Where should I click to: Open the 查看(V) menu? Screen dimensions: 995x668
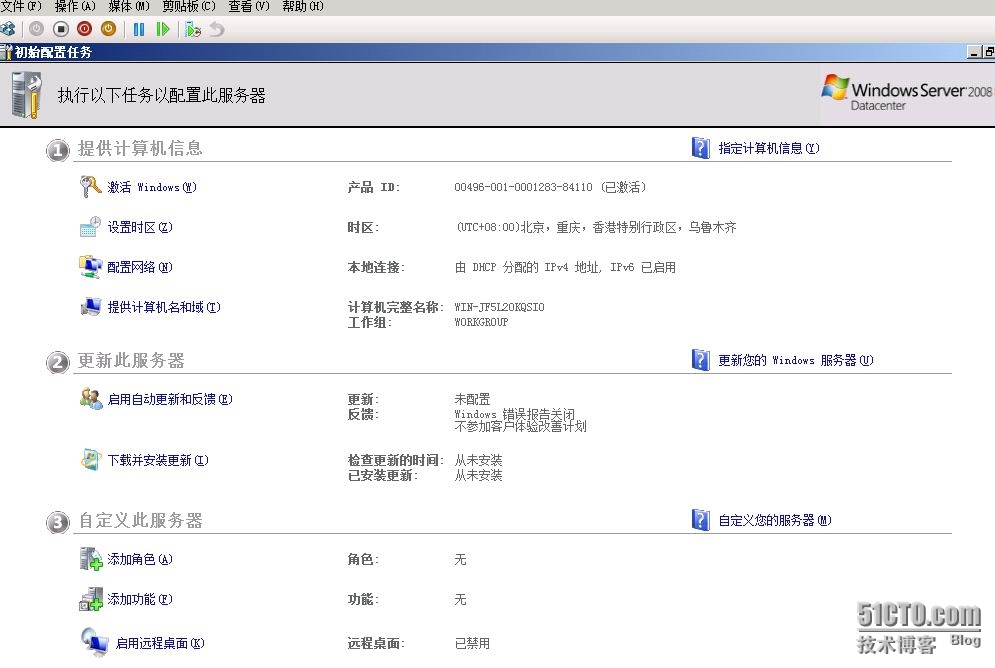[249, 6]
